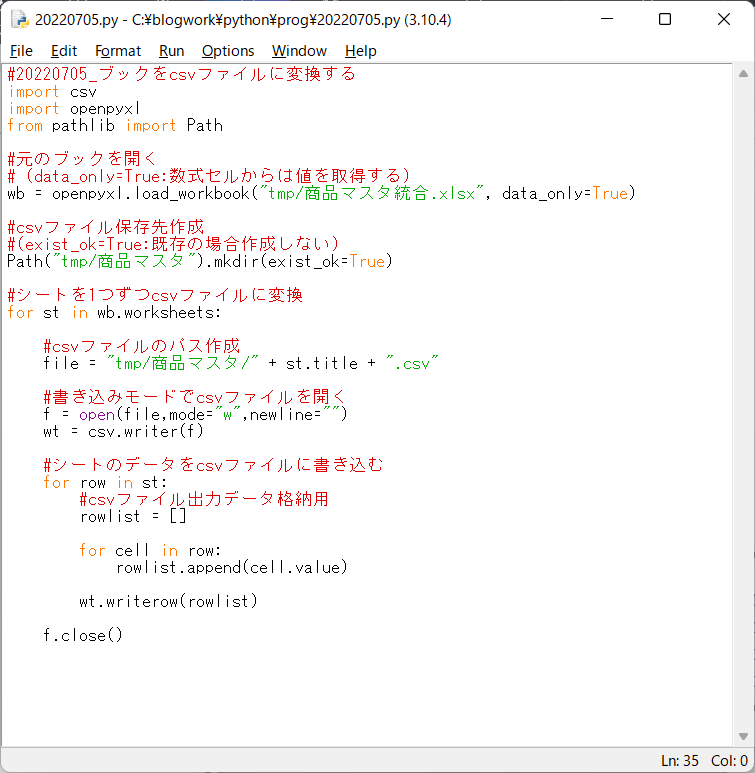The height and width of the screenshot is (773, 755).
Task: Click the '#csvファイル保存先作成' comment
Action: click(106, 227)
